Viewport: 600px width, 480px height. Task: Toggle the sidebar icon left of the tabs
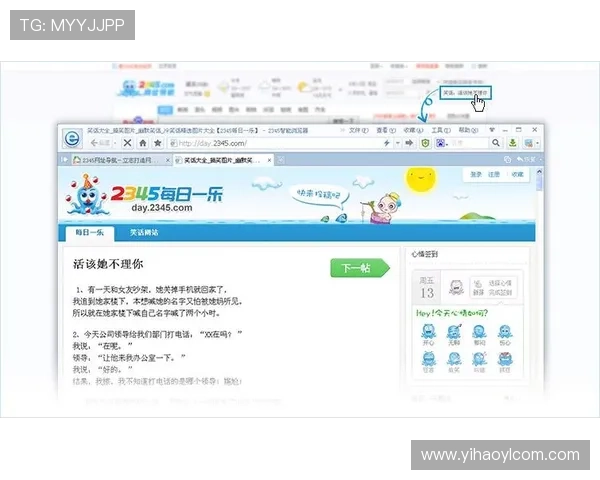click(x=64, y=160)
